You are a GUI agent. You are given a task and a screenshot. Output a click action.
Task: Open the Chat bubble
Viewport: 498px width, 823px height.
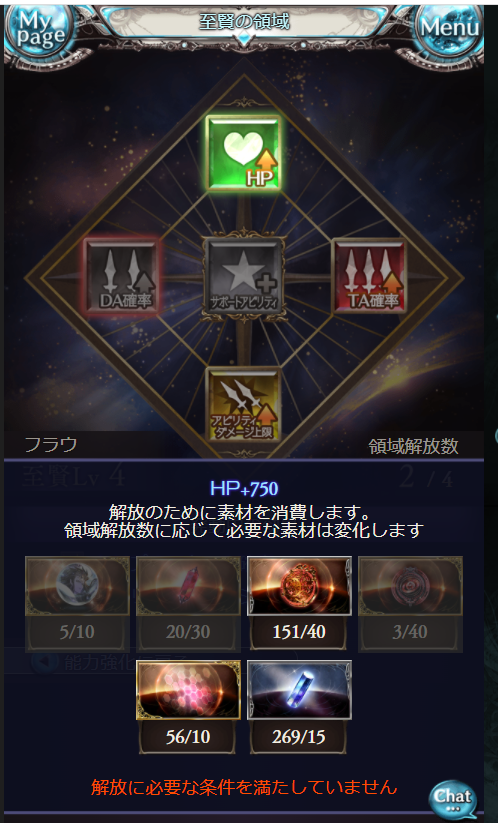pyautogui.click(x=453, y=799)
